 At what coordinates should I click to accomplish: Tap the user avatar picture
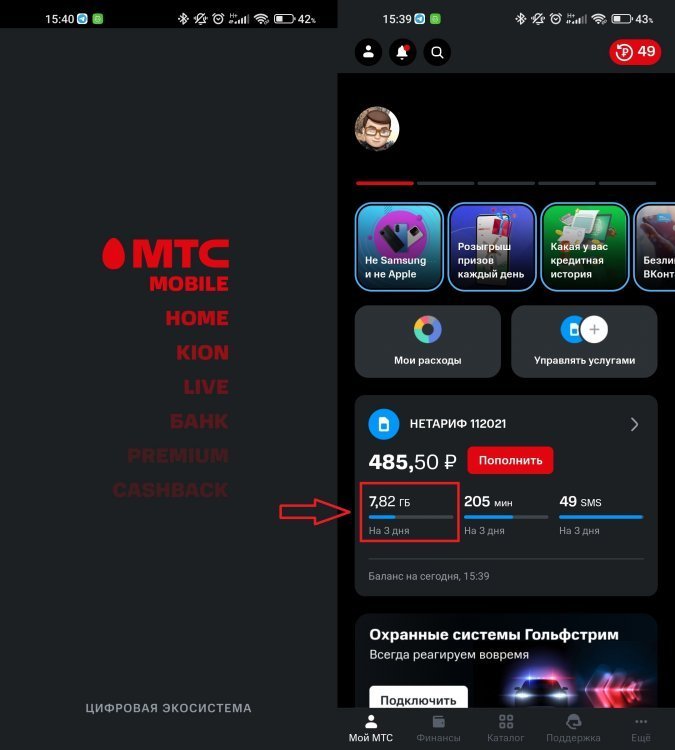(377, 129)
